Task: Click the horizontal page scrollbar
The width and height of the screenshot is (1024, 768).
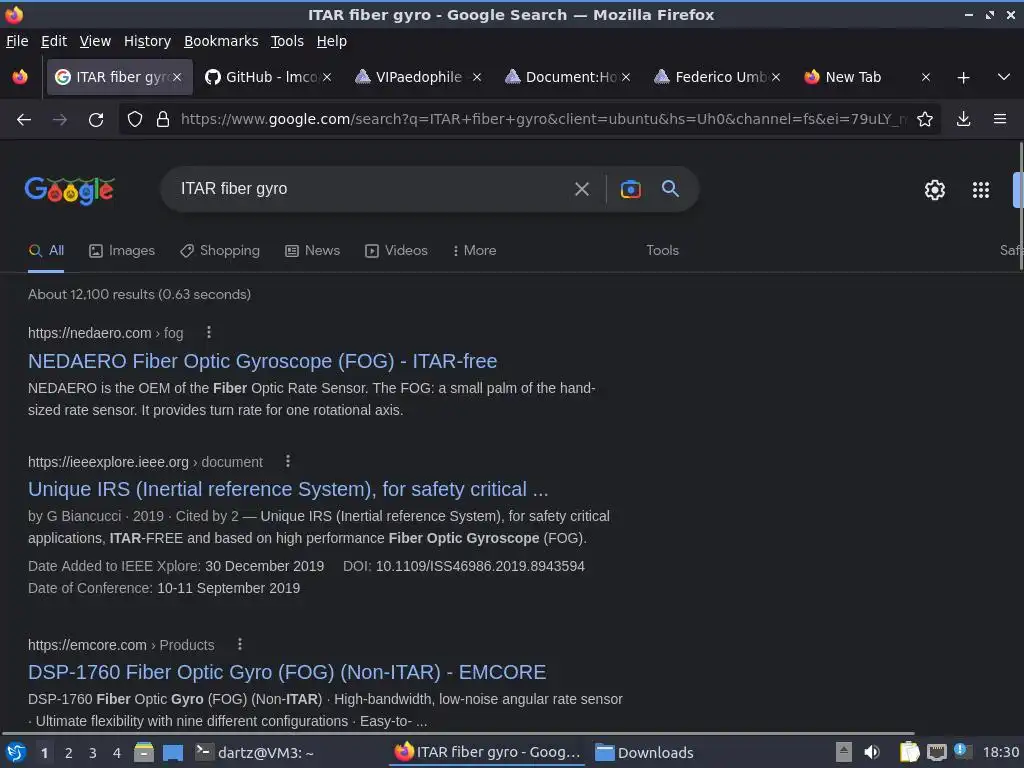Action: (x=457, y=733)
